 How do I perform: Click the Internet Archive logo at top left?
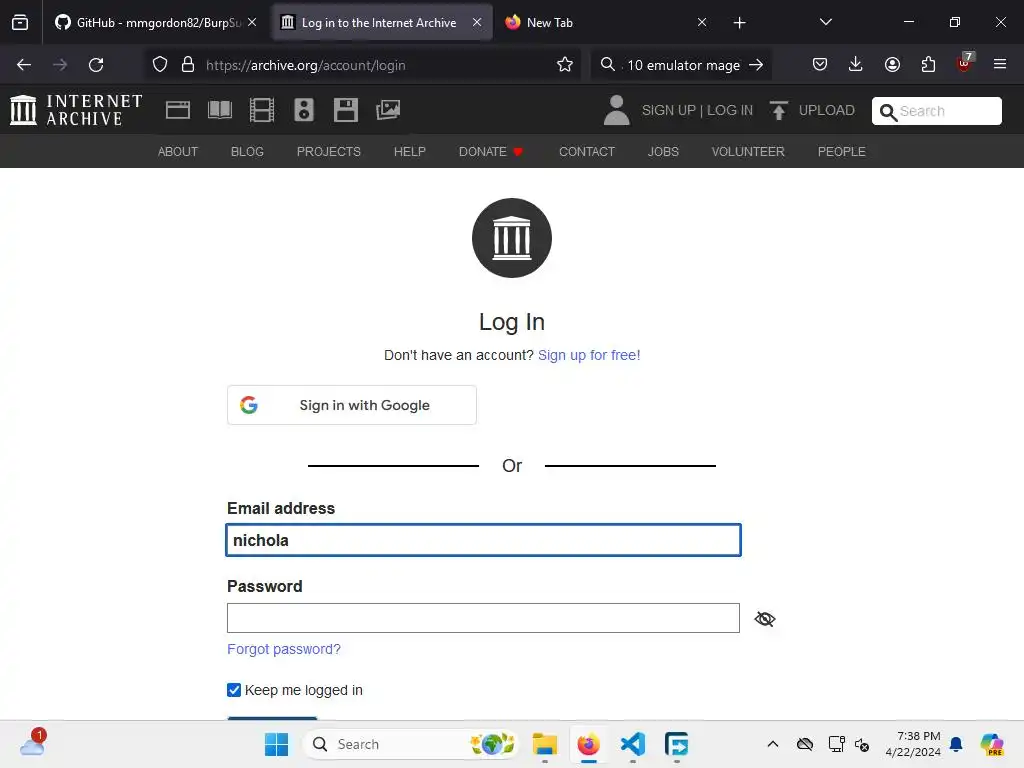point(76,110)
